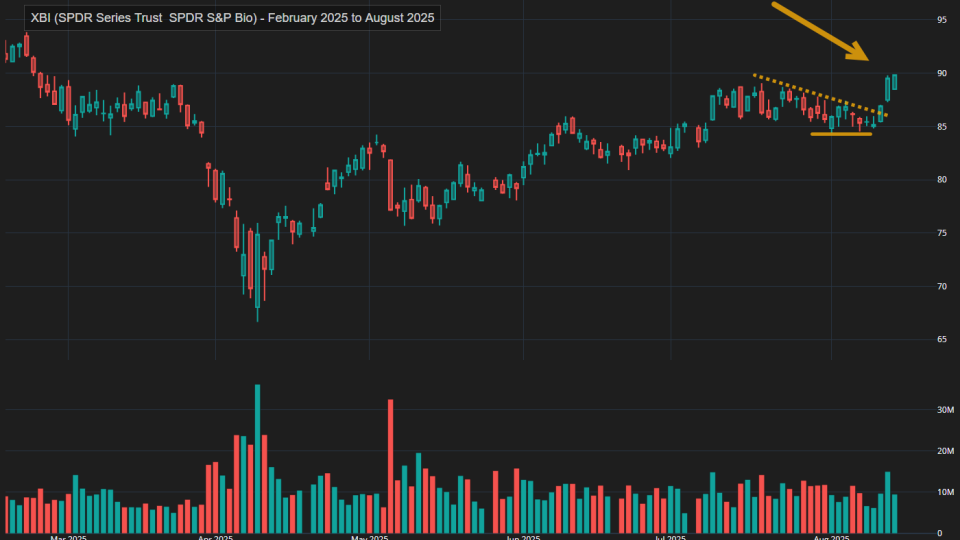The image size is (960, 540).
Task: Select the tall red volume bar in May
Action: click(391, 466)
